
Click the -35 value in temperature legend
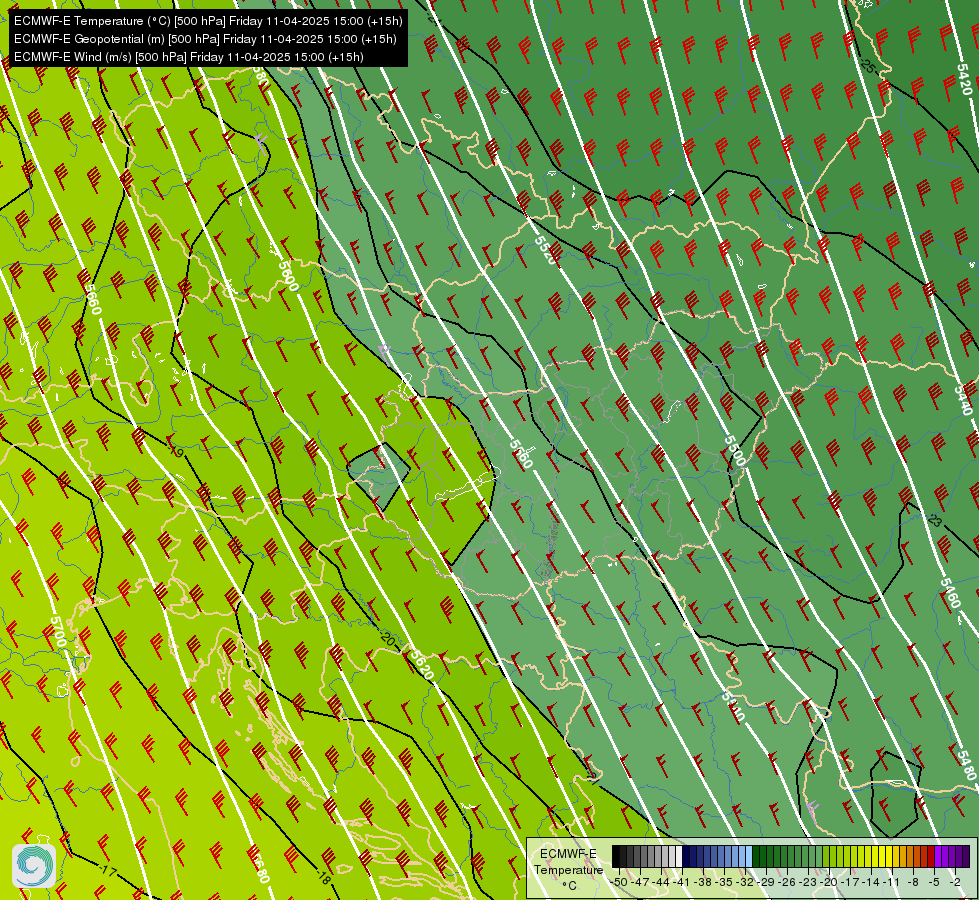pos(725,882)
